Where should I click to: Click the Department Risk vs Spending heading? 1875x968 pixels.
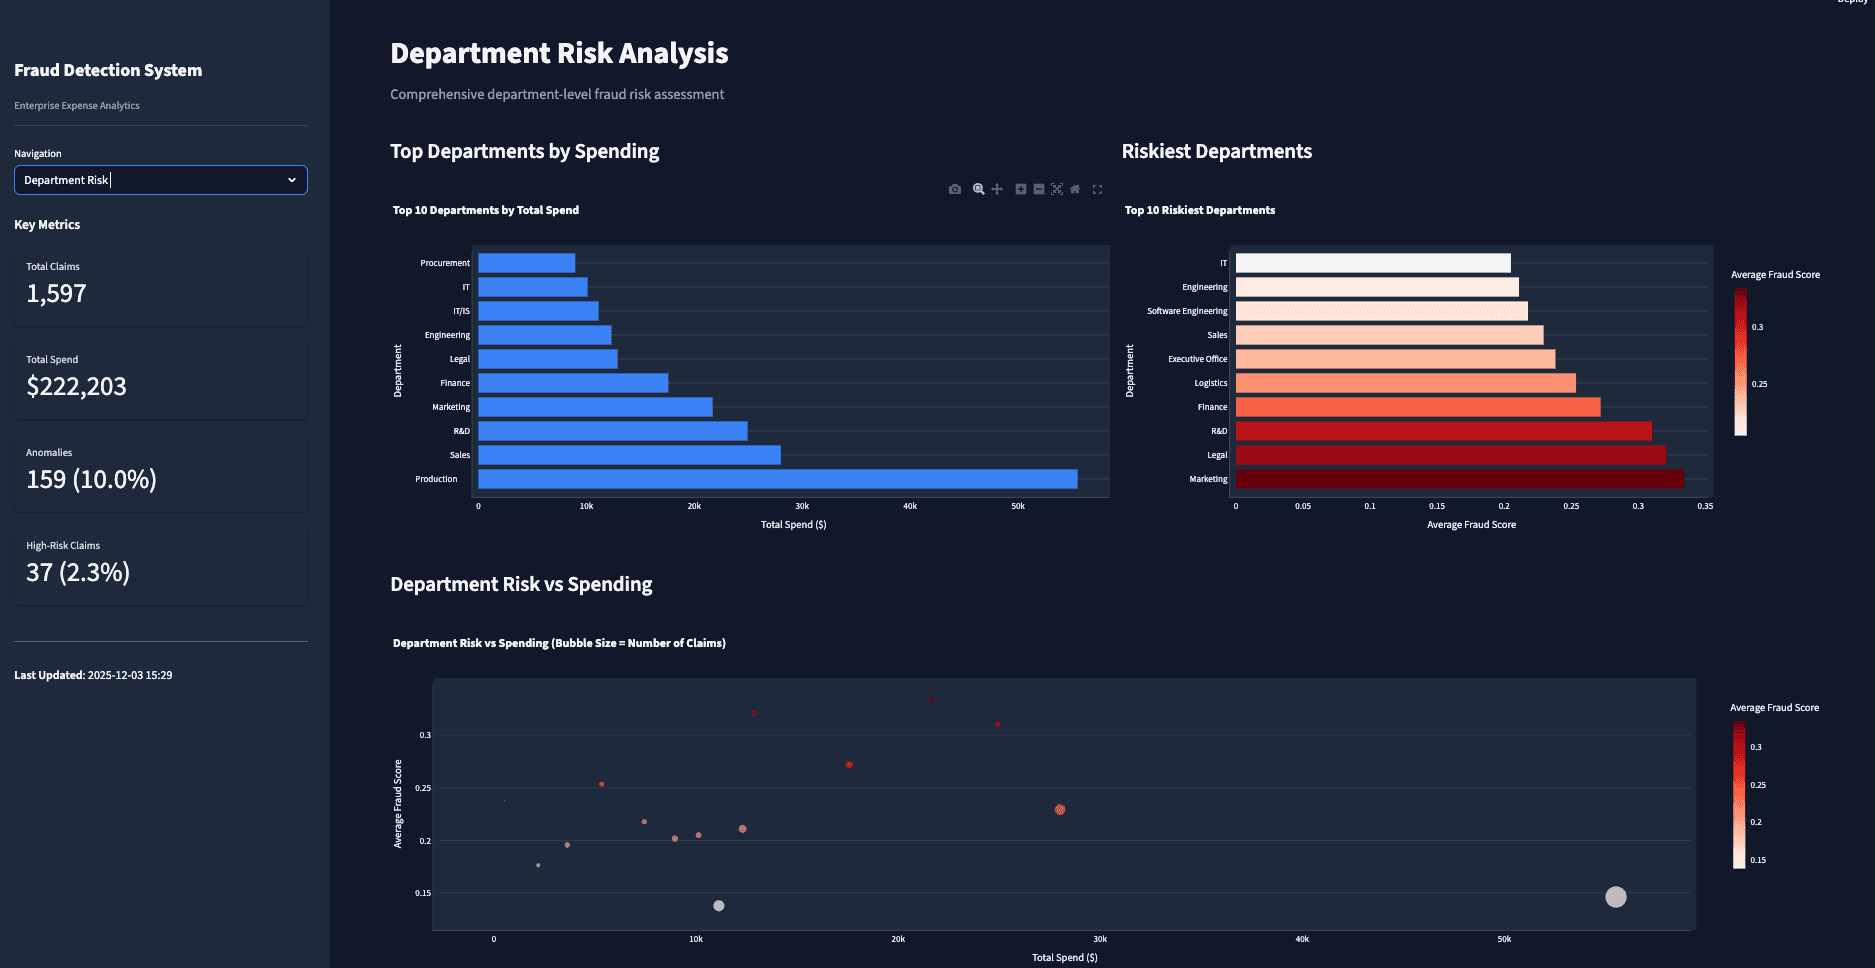coord(521,584)
